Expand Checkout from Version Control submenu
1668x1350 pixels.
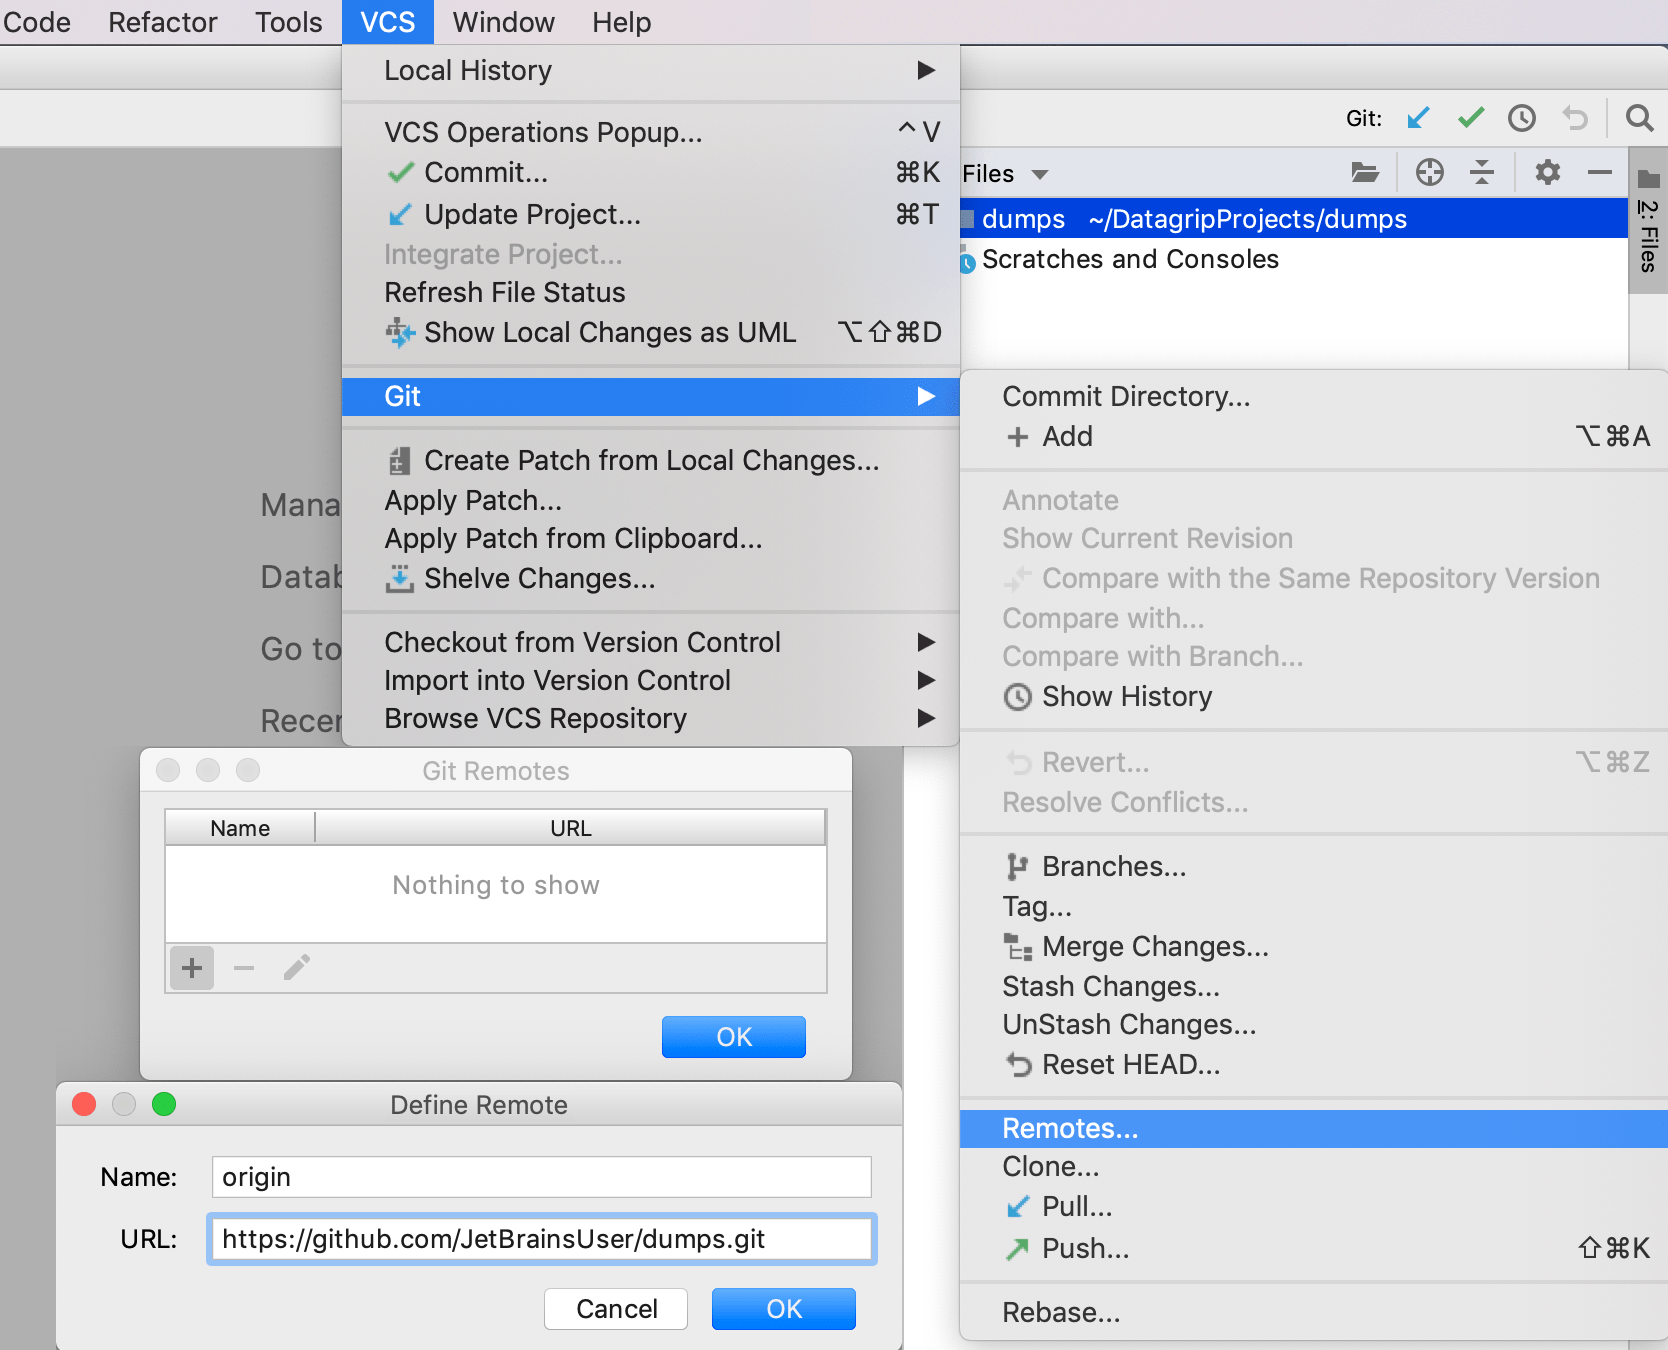tap(650, 642)
